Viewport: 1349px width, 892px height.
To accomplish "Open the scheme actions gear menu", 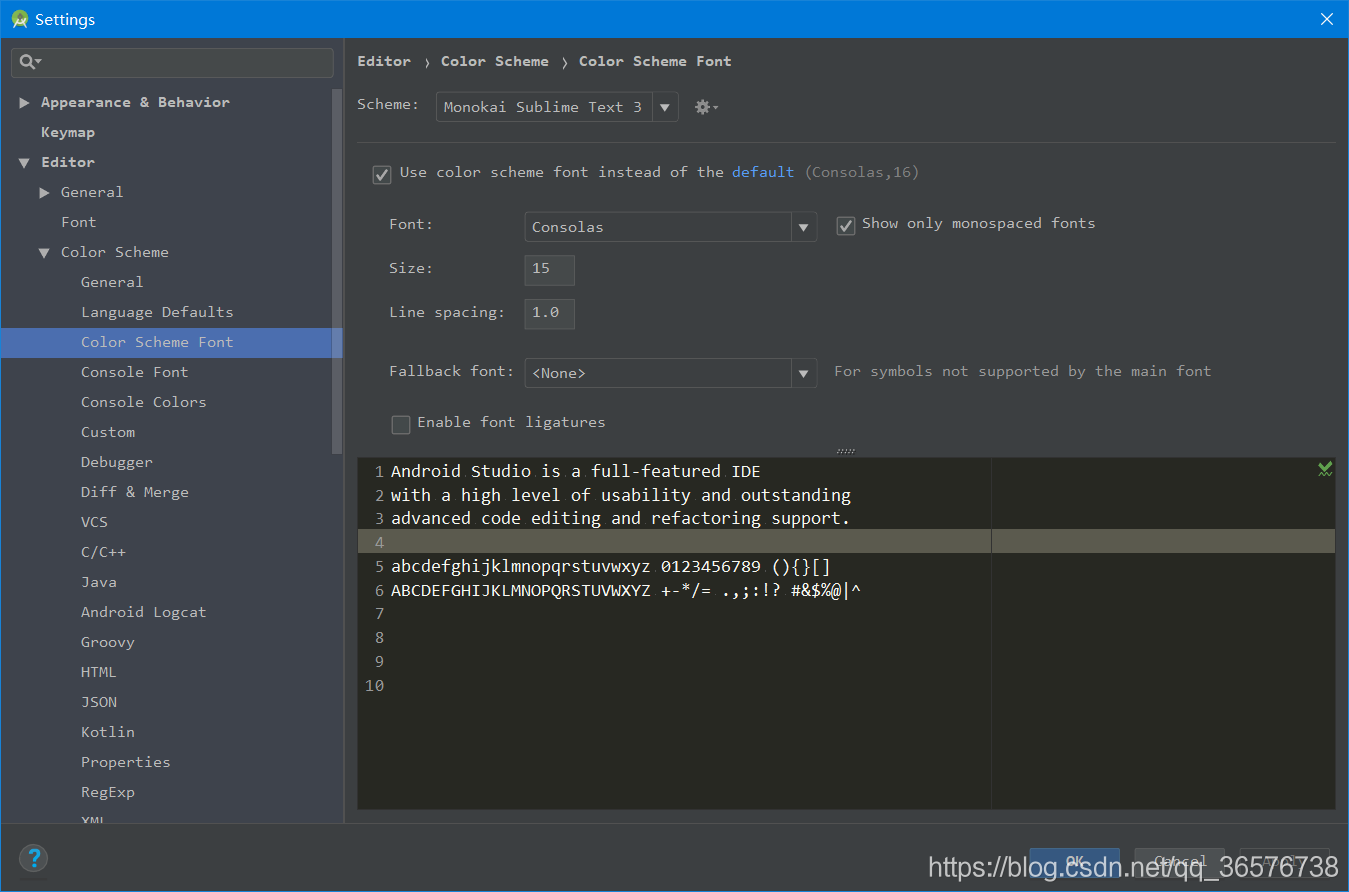I will (x=706, y=107).
